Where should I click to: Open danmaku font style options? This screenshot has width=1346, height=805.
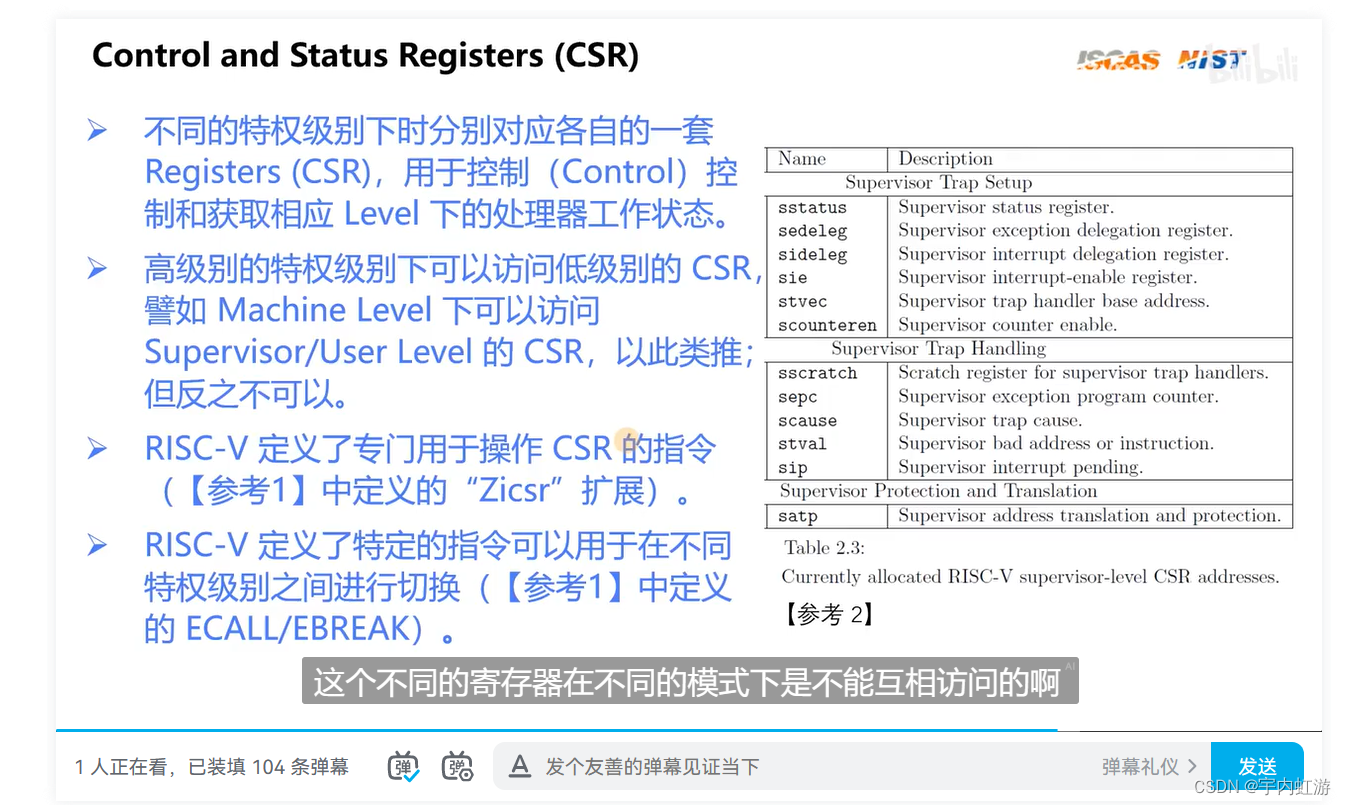point(520,767)
